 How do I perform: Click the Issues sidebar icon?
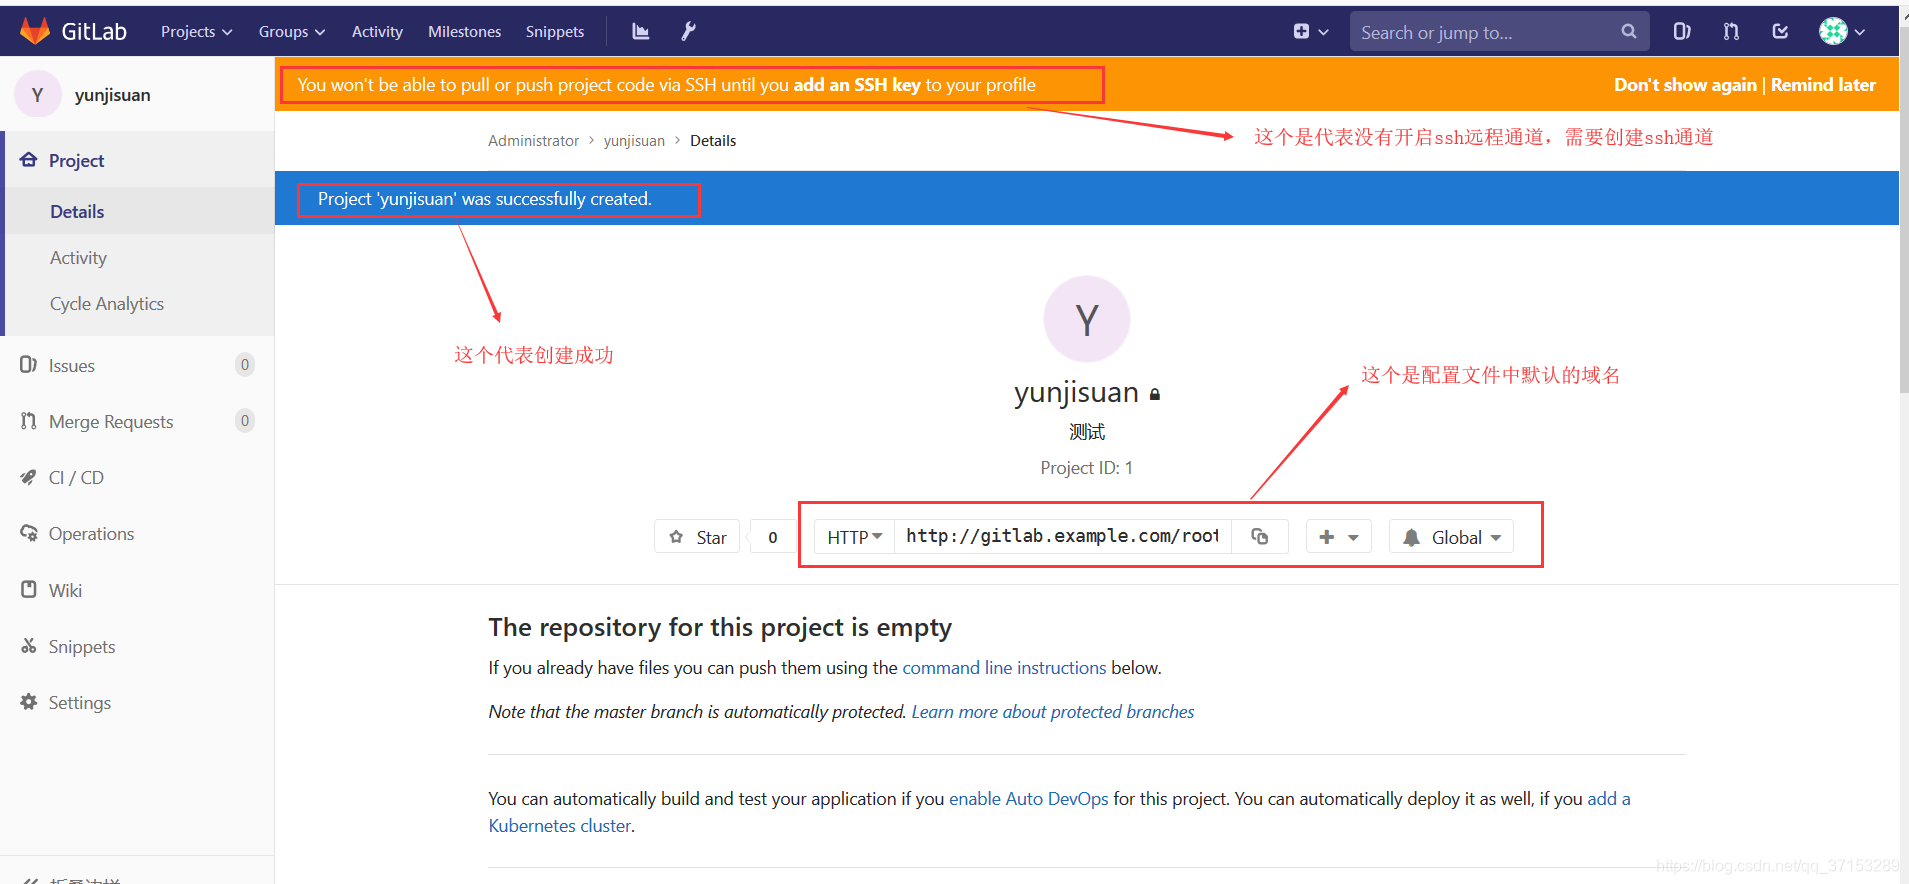[29, 365]
